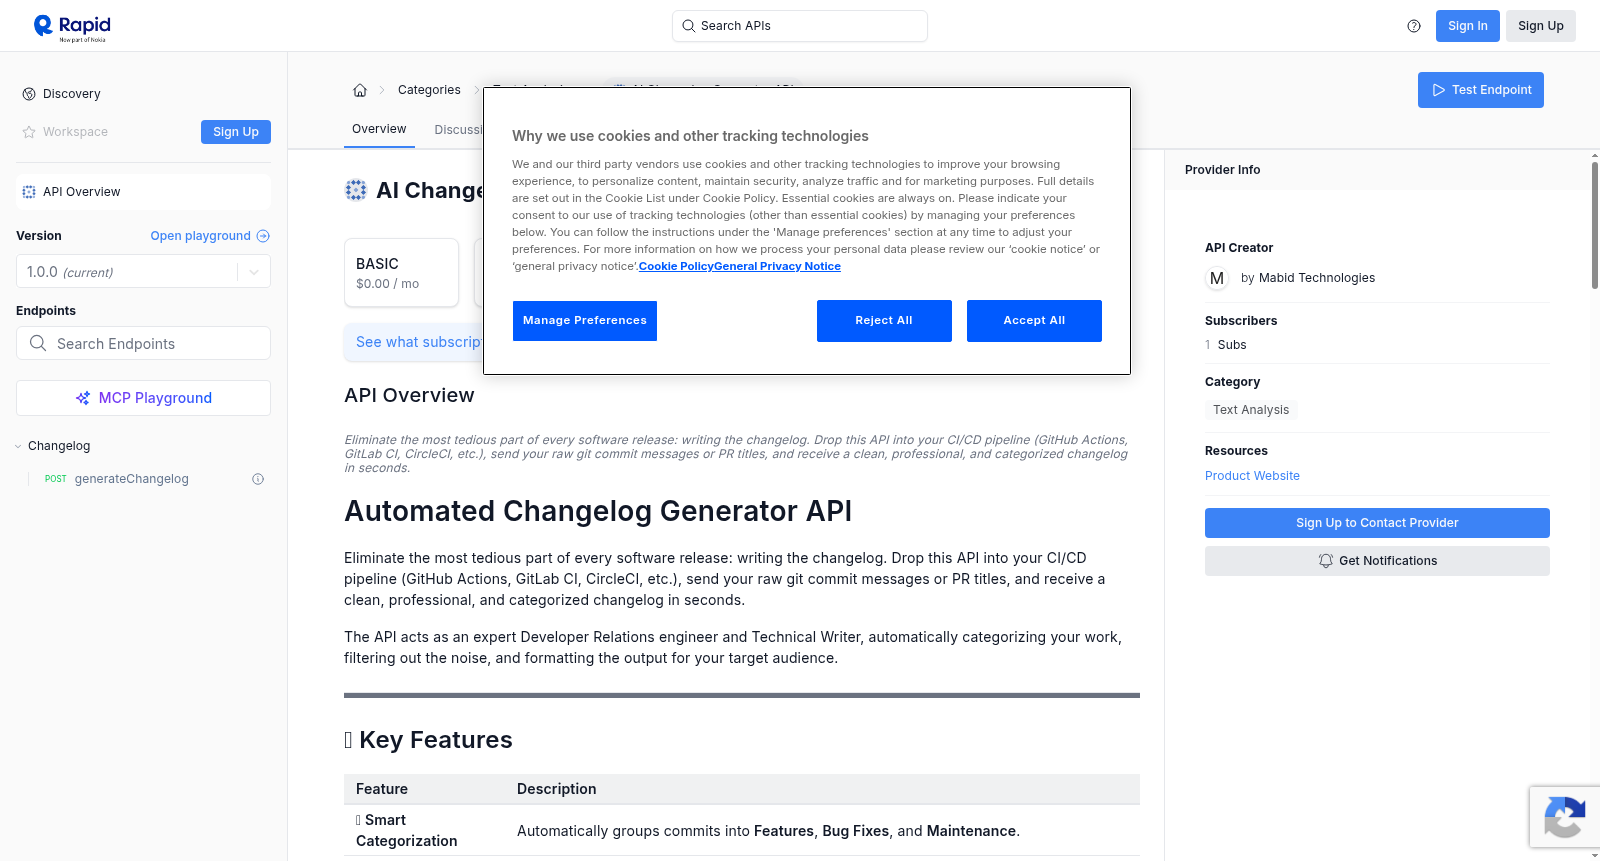Focus the Search APIs field
Screen dimensions: 1600x861
pyautogui.click(x=800, y=26)
